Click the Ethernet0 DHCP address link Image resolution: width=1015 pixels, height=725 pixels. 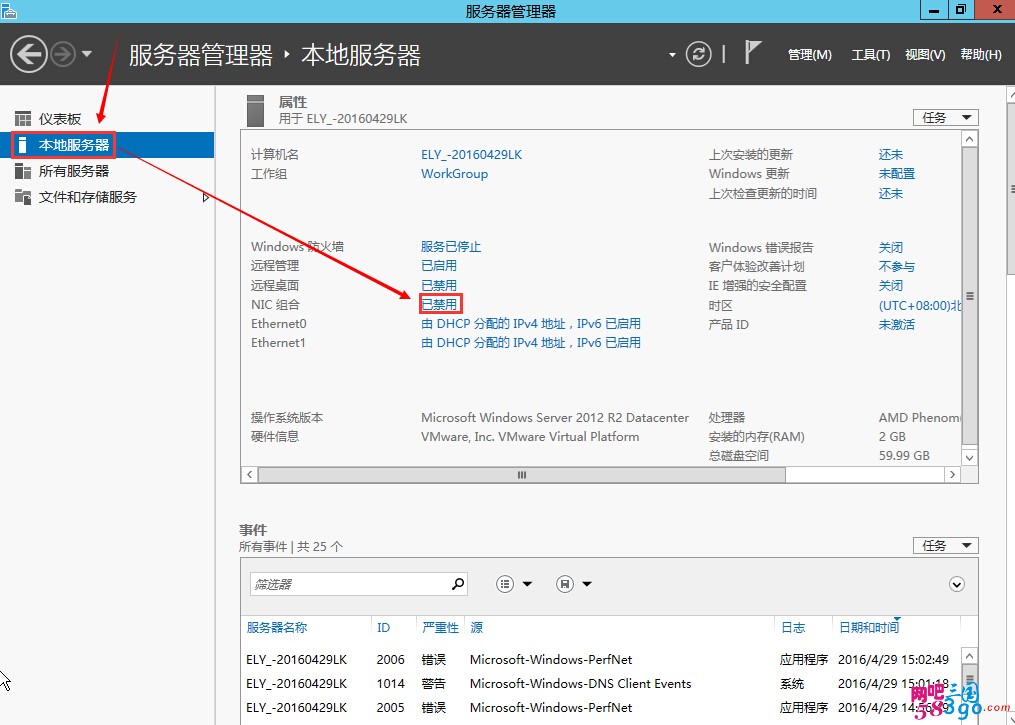(x=531, y=324)
